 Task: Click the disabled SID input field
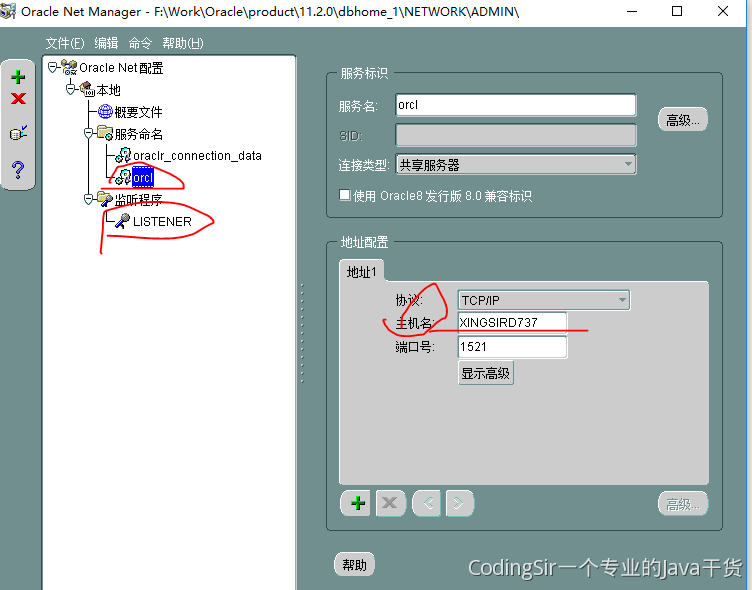[x=516, y=135]
